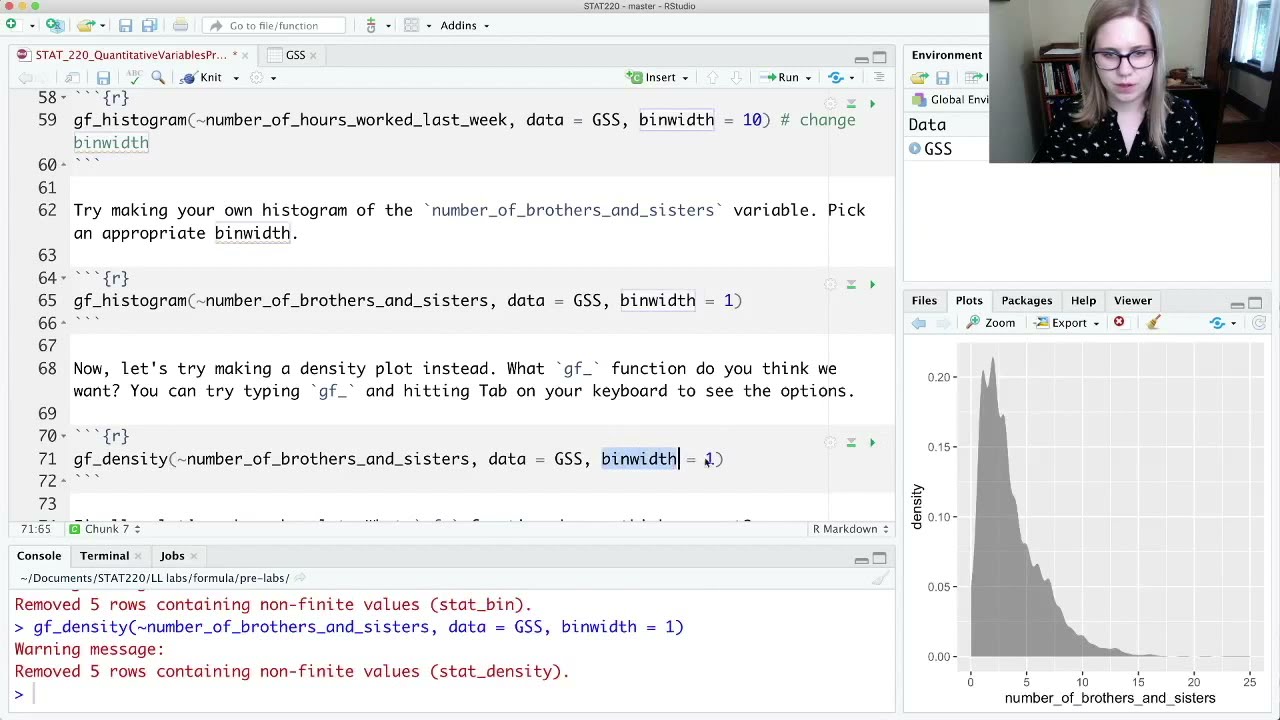The image size is (1280, 720).
Task: Run all chunks above the line 70 chunk
Action: tap(851, 442)
